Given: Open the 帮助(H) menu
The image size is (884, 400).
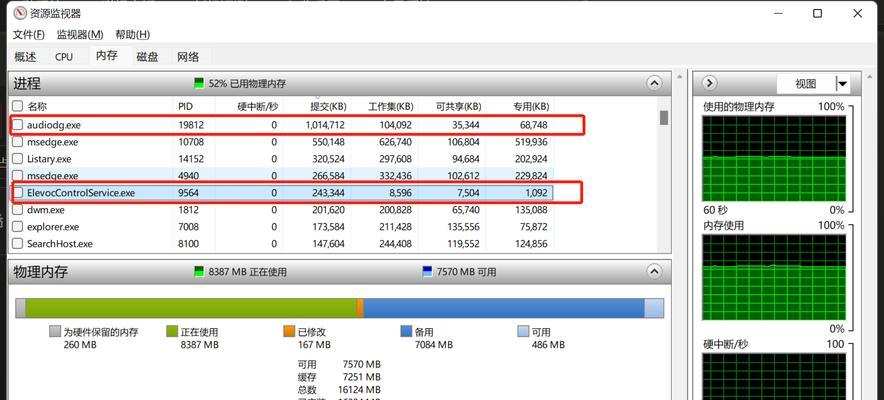Looking at the screenshot, I should [132, 34].
